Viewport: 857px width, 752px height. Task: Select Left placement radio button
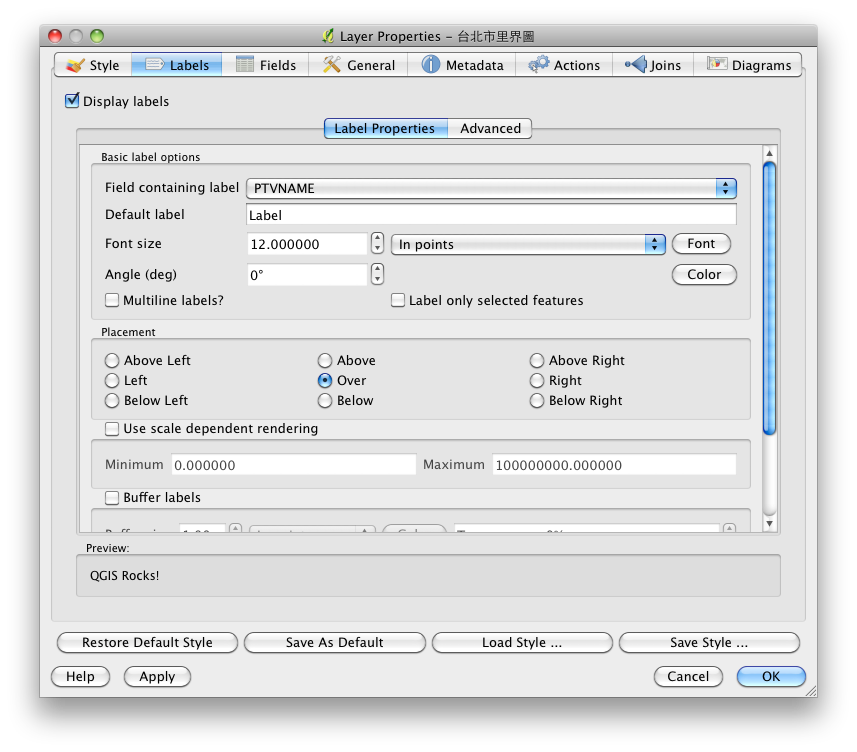coord(111,380)
